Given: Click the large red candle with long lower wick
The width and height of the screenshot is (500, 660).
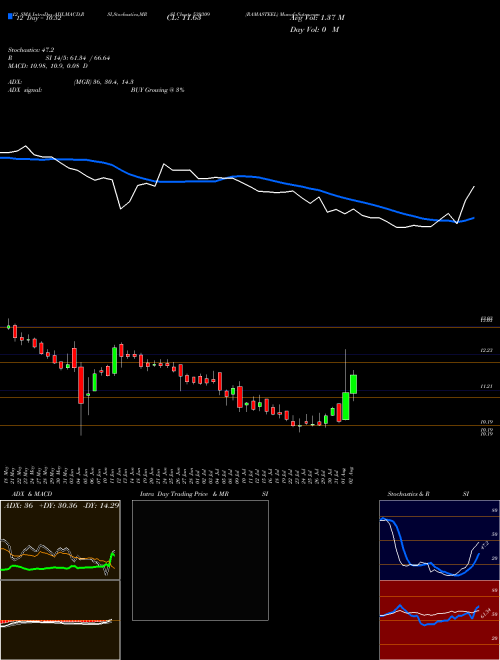Looking at the screenshot, I should (x=81, y=385).
